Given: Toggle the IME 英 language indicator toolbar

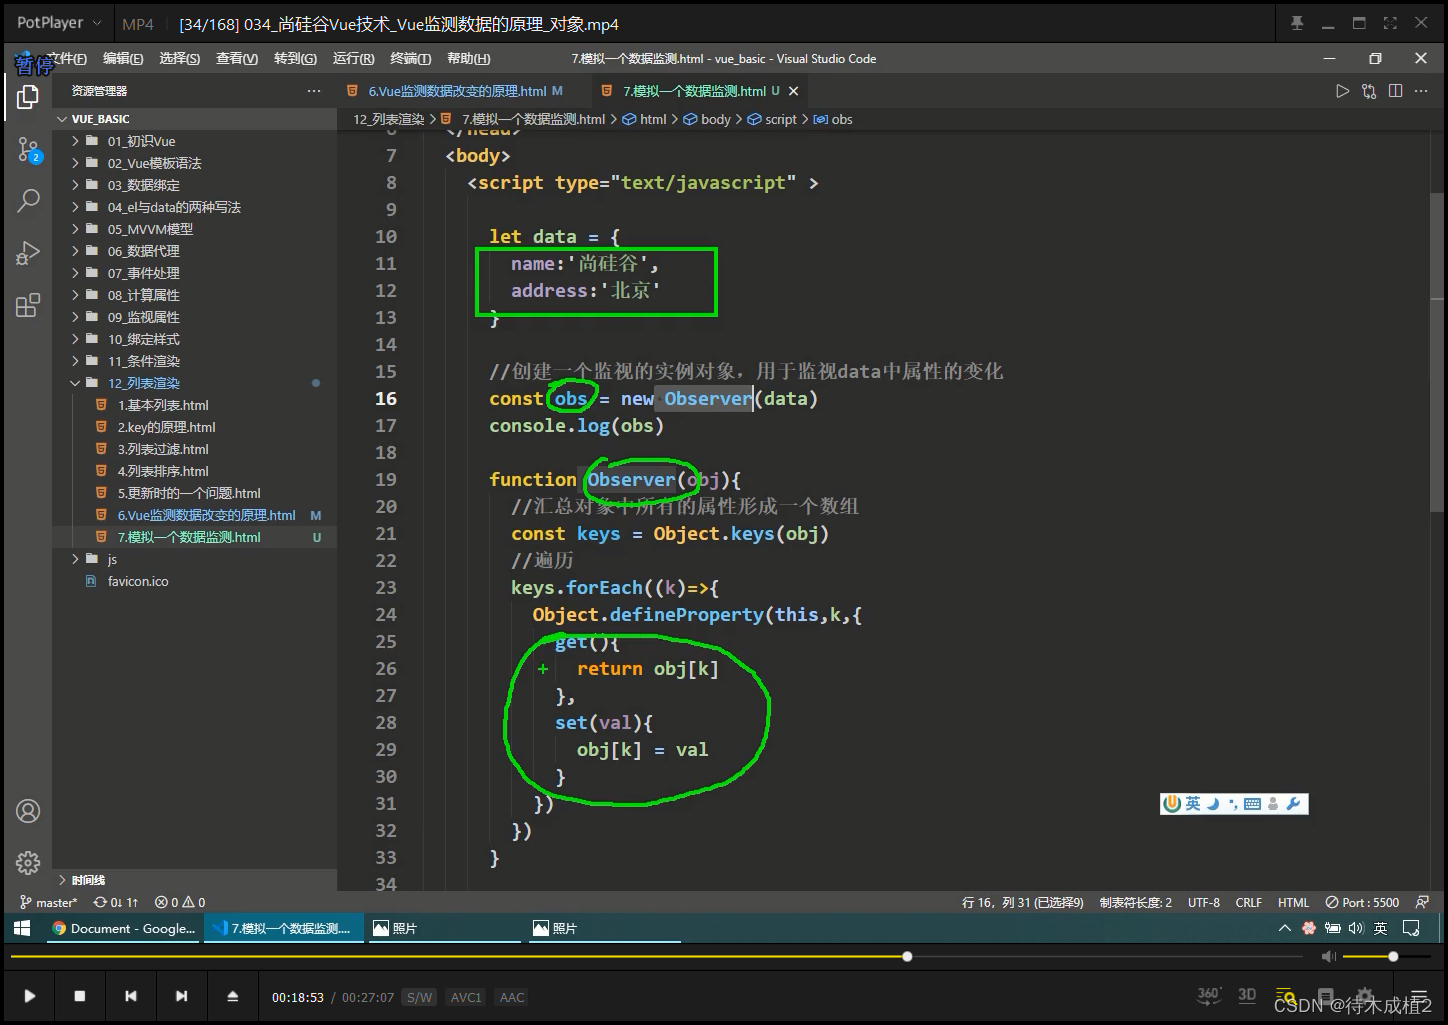Looking at the screenshot, I should 1193,804.
